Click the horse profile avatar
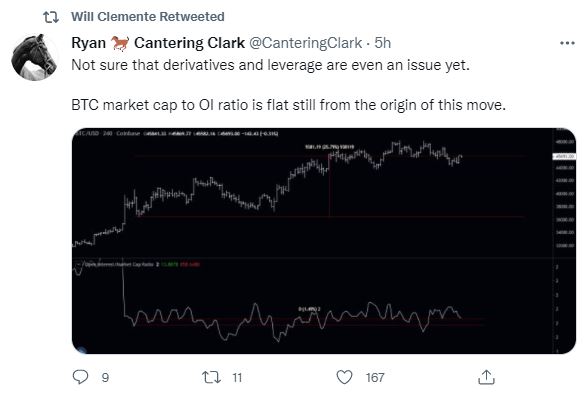This screenshot has width=588, height=407. click(x=34, y=57)
